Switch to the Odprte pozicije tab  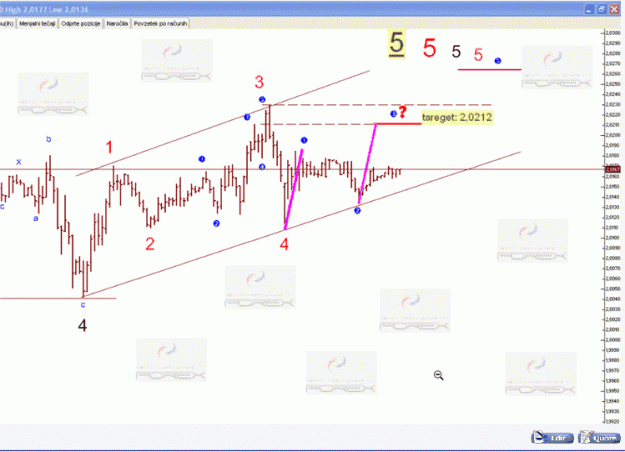(x=81, y=24)
